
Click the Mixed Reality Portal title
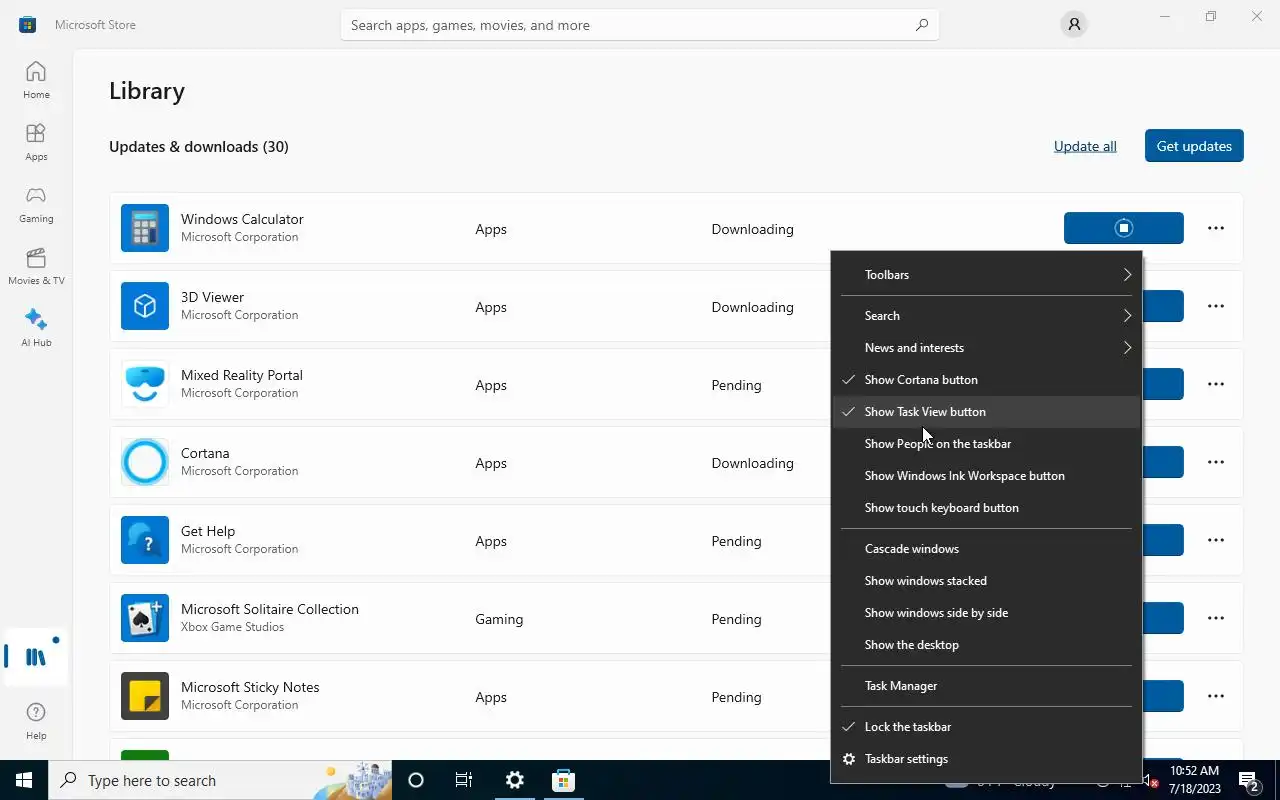tap(242, 375)
